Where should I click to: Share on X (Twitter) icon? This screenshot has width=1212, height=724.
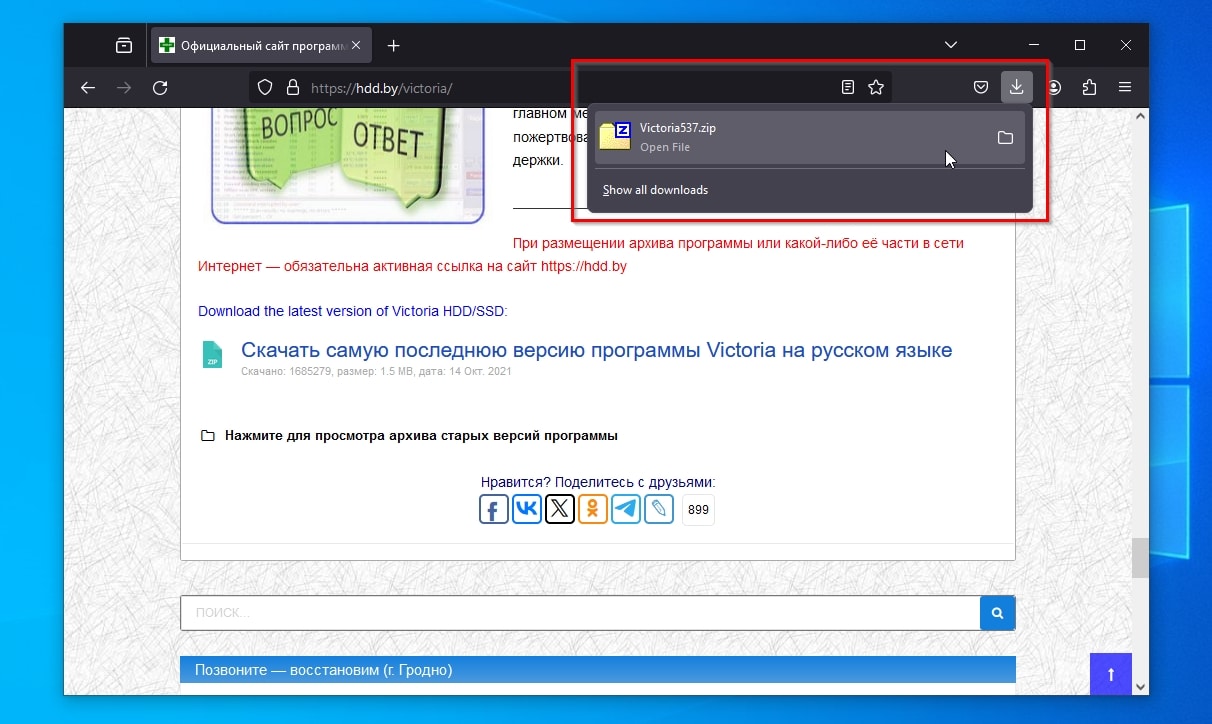[560, 509]
